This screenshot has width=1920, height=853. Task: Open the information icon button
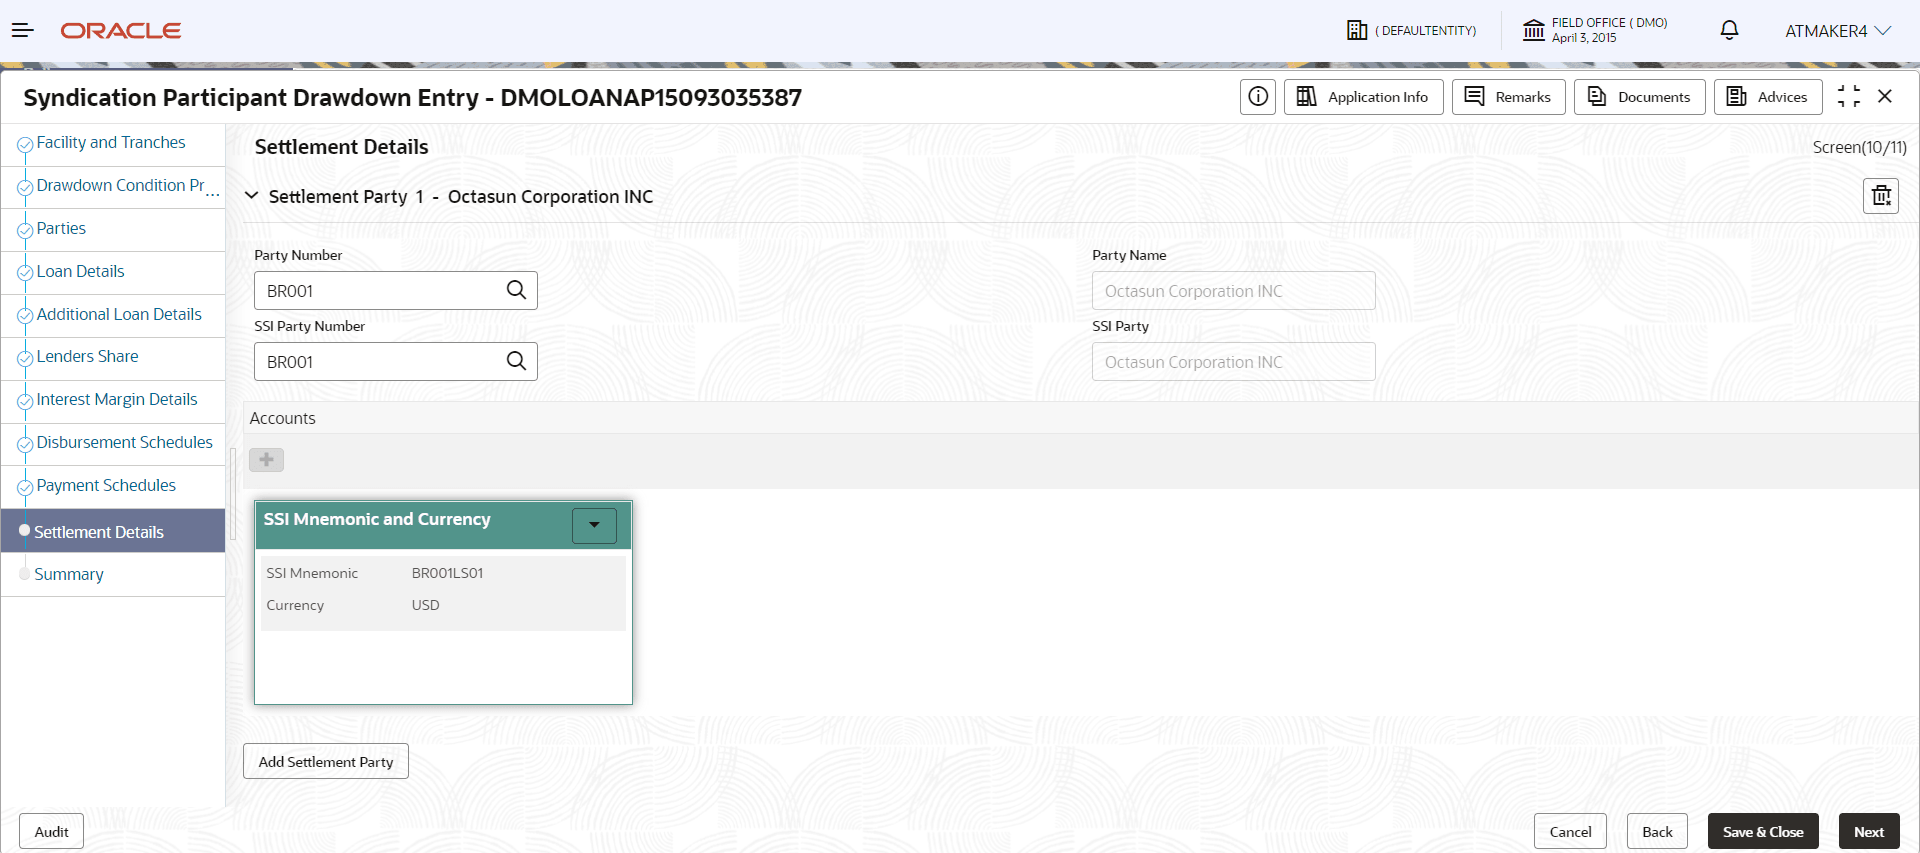1258,97
